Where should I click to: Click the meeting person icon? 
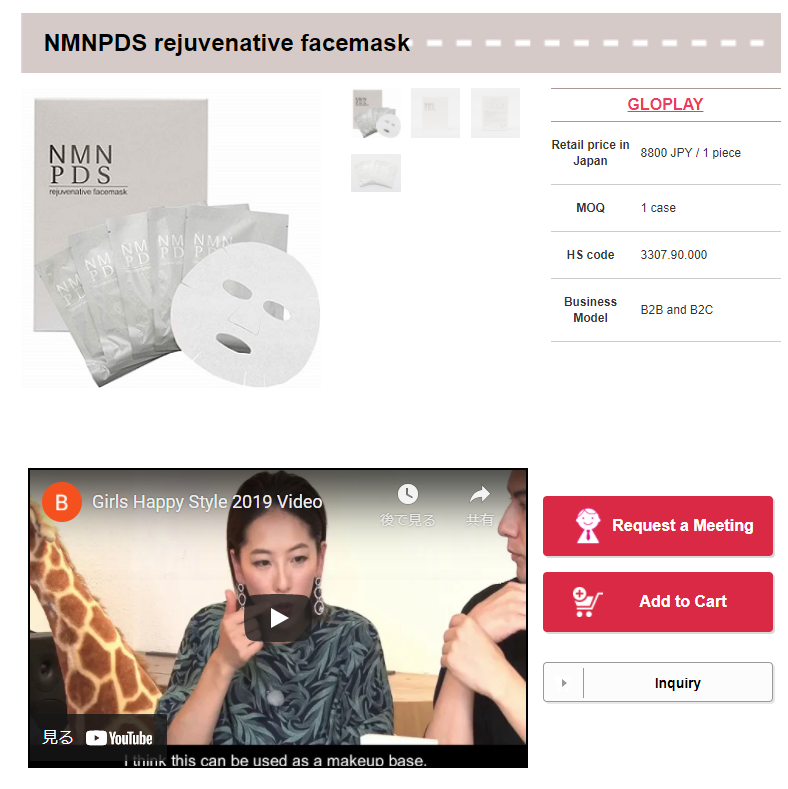[x=588, y=525]
